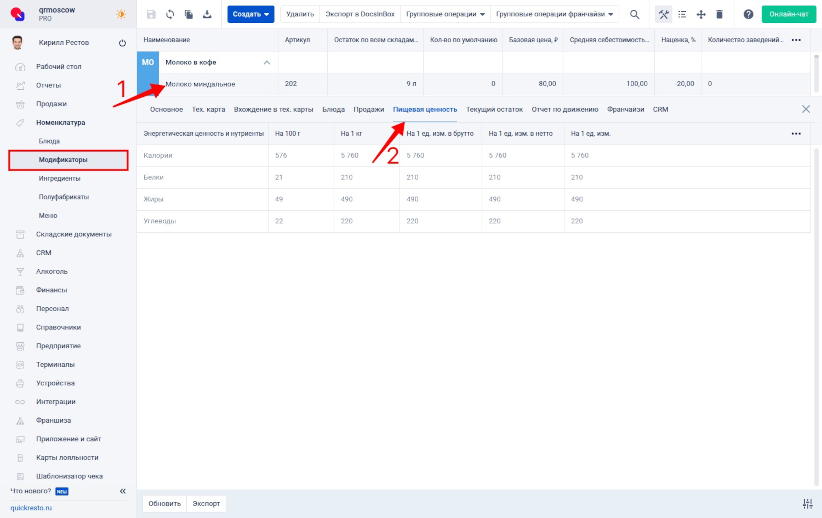Open the quickresto.ru link
The image size is (822, 518).
coord(31,508)
